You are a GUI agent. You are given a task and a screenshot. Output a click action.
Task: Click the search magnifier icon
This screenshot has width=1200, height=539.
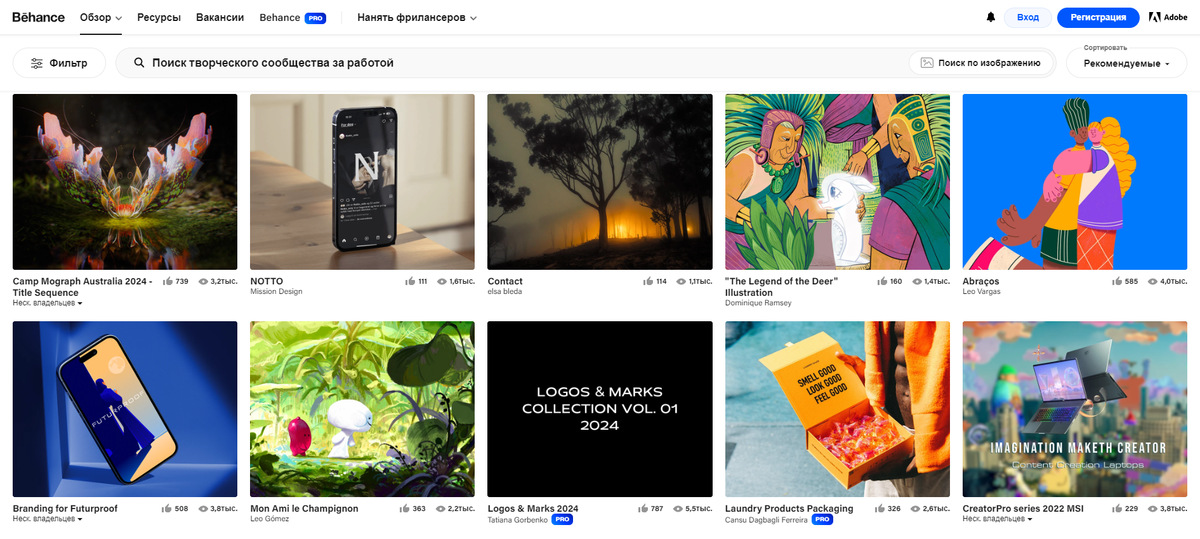click(139, 63)
